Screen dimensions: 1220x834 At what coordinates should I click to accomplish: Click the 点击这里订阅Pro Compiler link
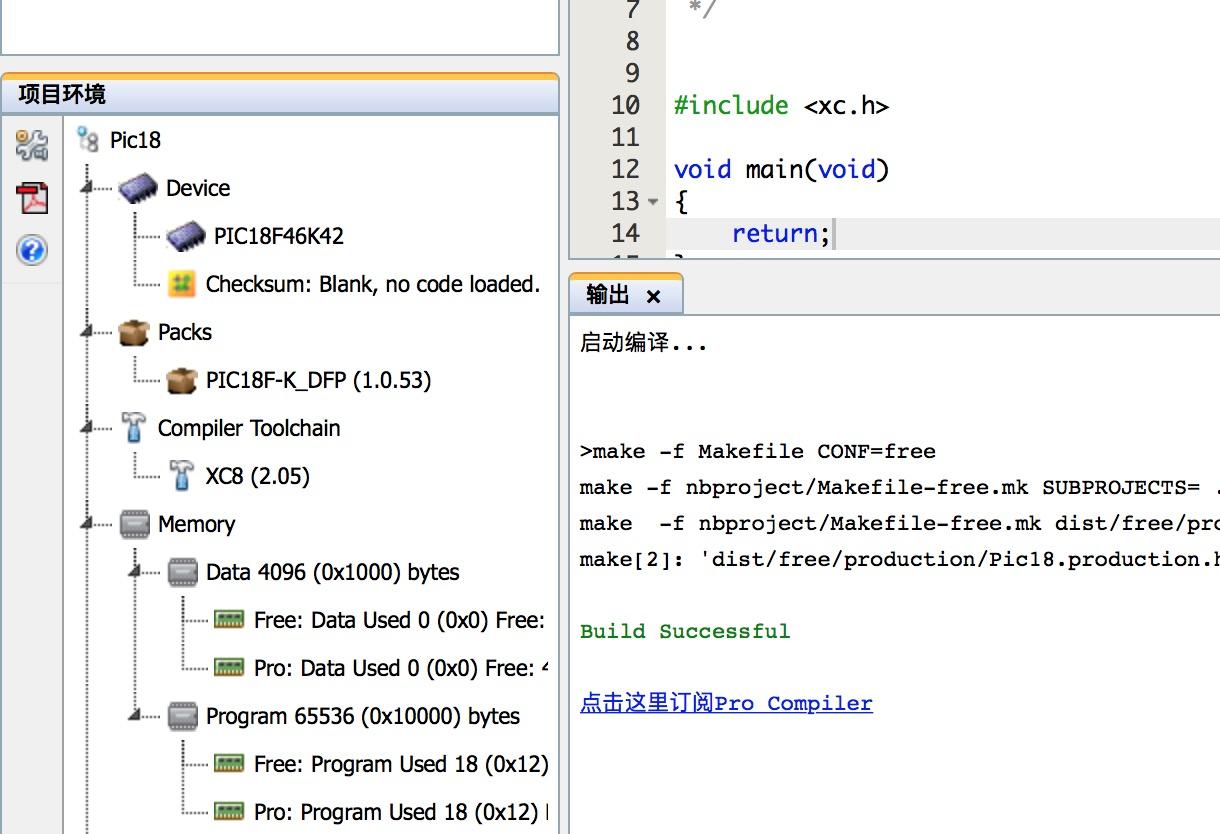pyautogui.click(x=726, y=703)
